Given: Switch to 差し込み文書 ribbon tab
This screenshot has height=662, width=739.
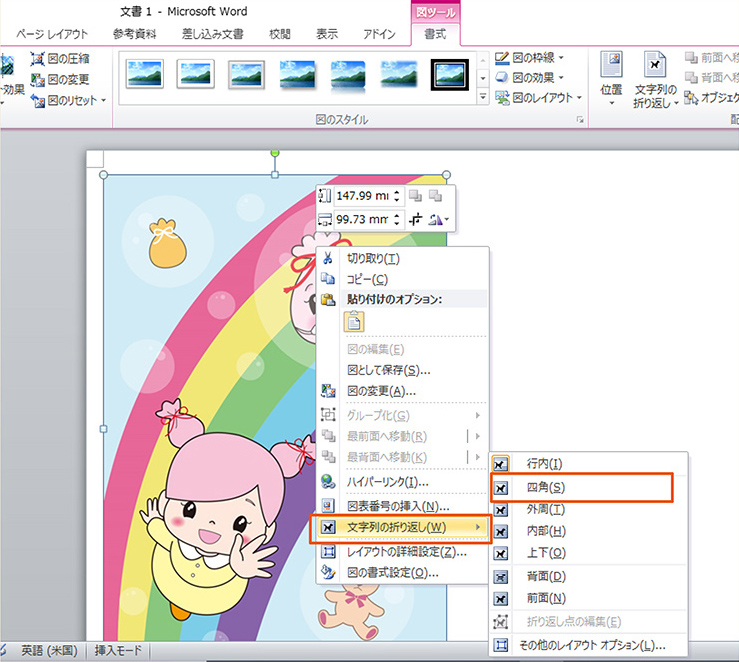Looking at the screenshot, I should (213, 34).
